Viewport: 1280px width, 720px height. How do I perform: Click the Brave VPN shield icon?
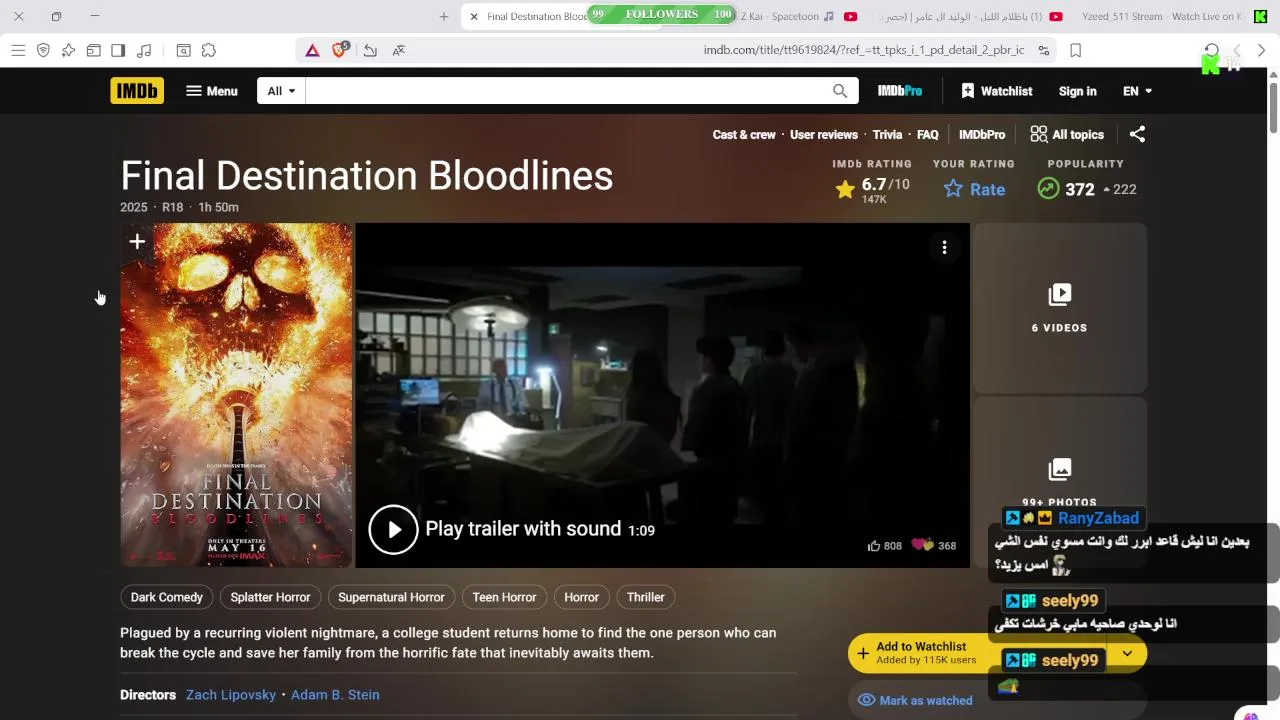pos(43,50)
